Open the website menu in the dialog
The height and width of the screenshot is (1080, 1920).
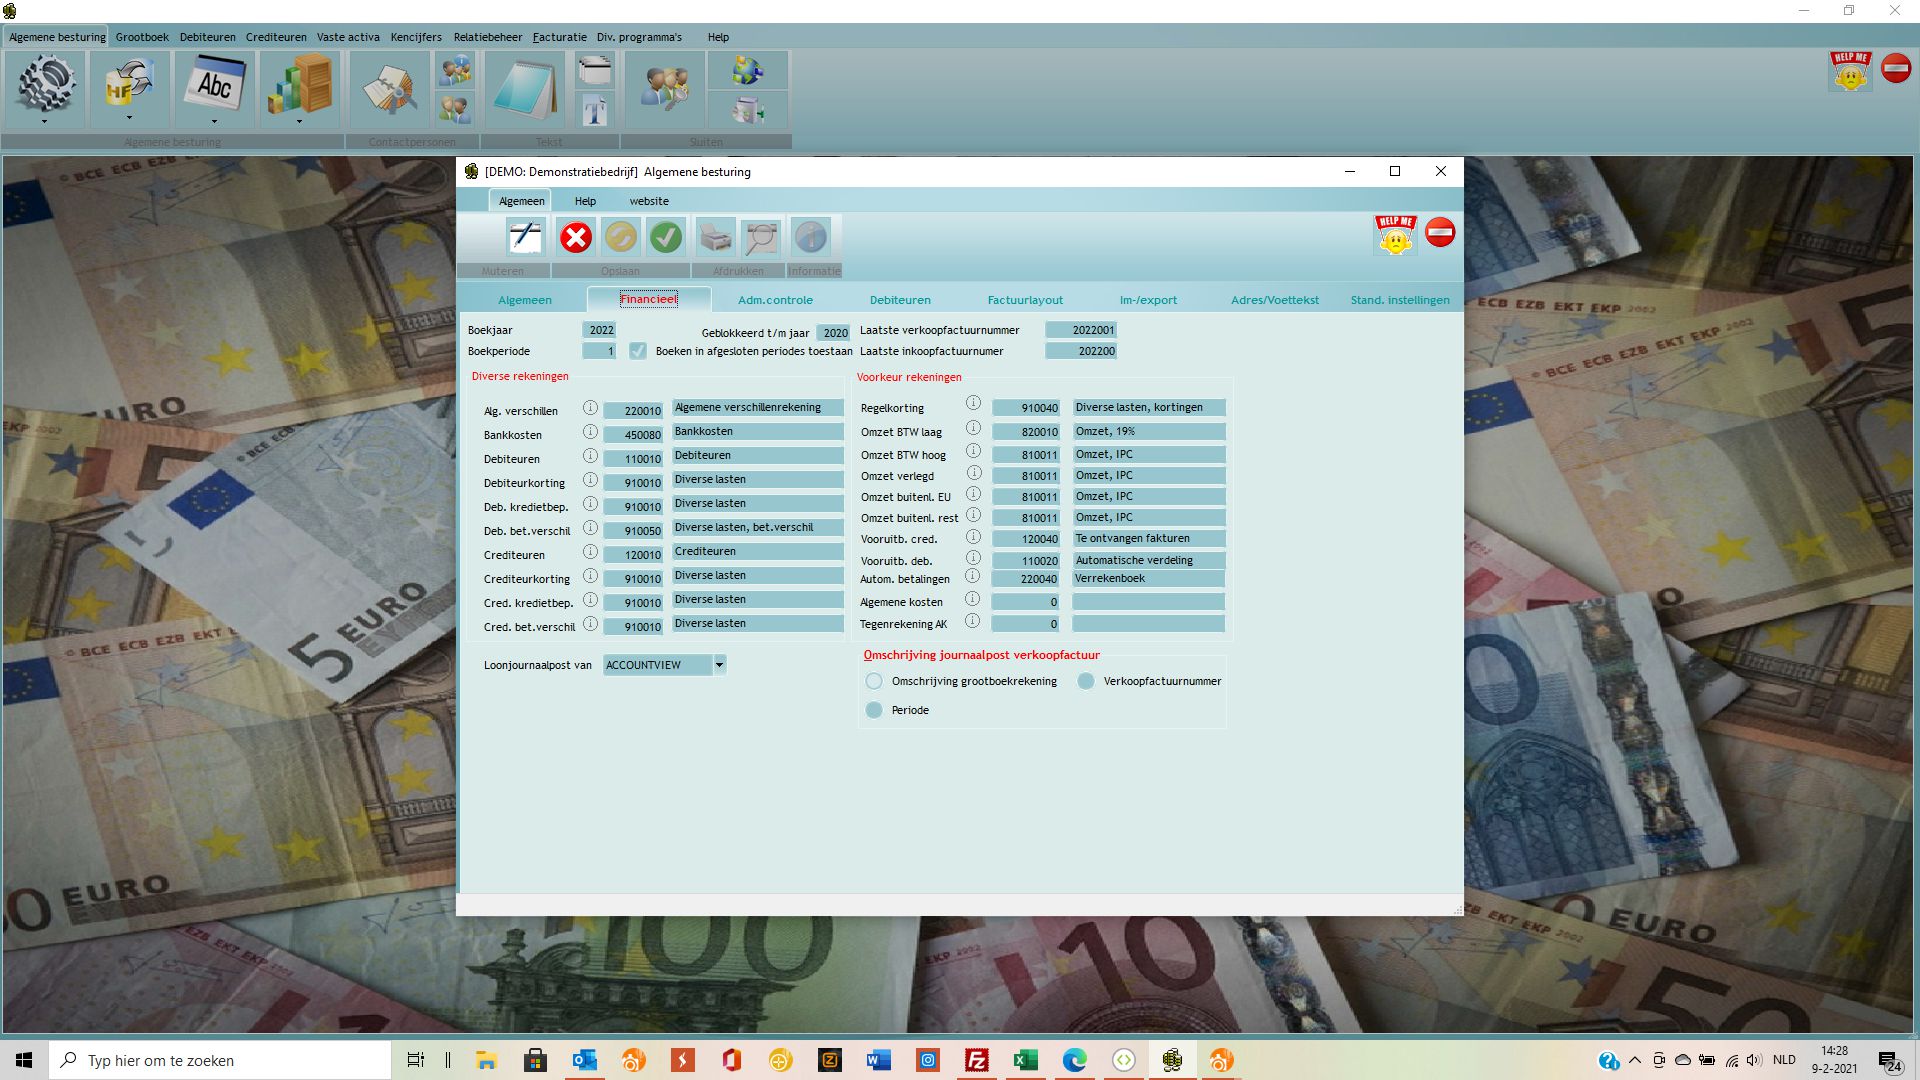[649, 201]
